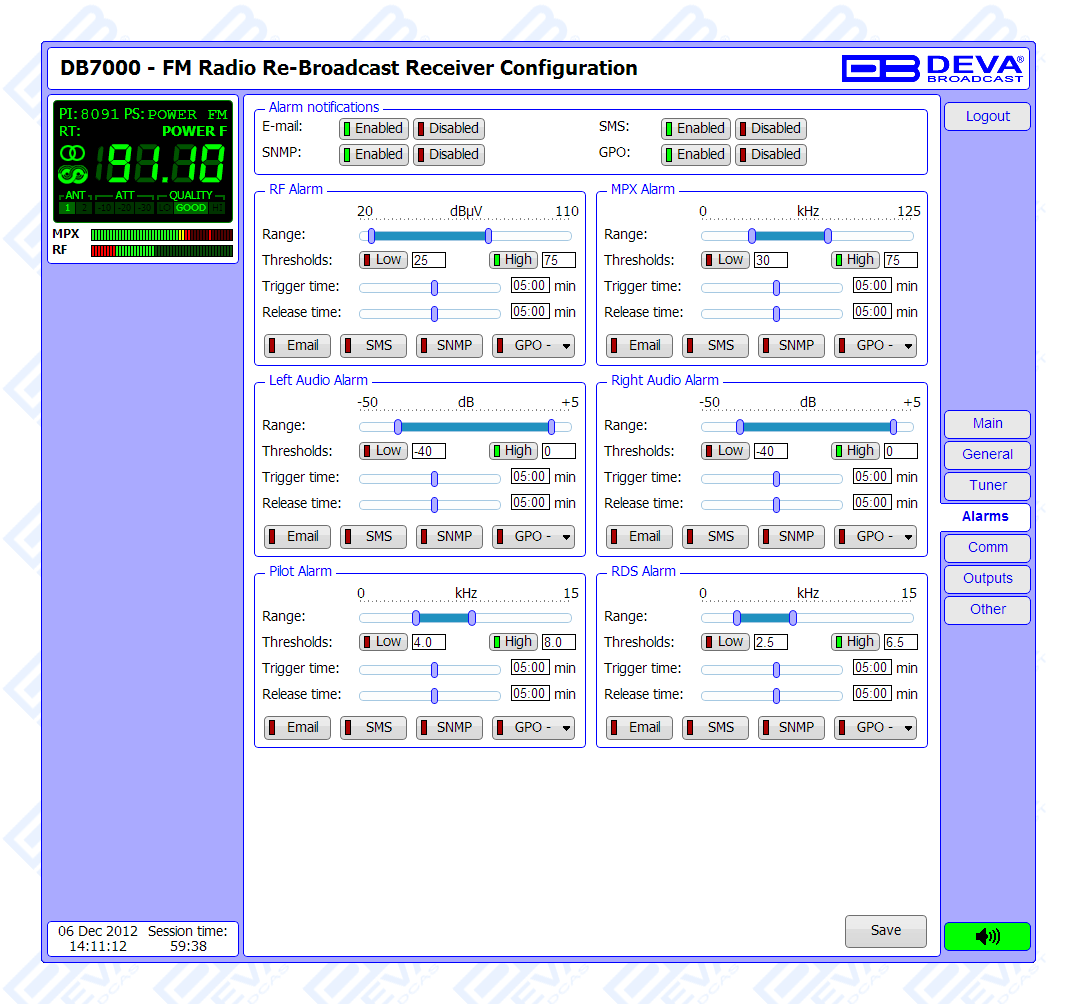Disable SNMP alarm notifications
1077x1004 pixels.
448,154
